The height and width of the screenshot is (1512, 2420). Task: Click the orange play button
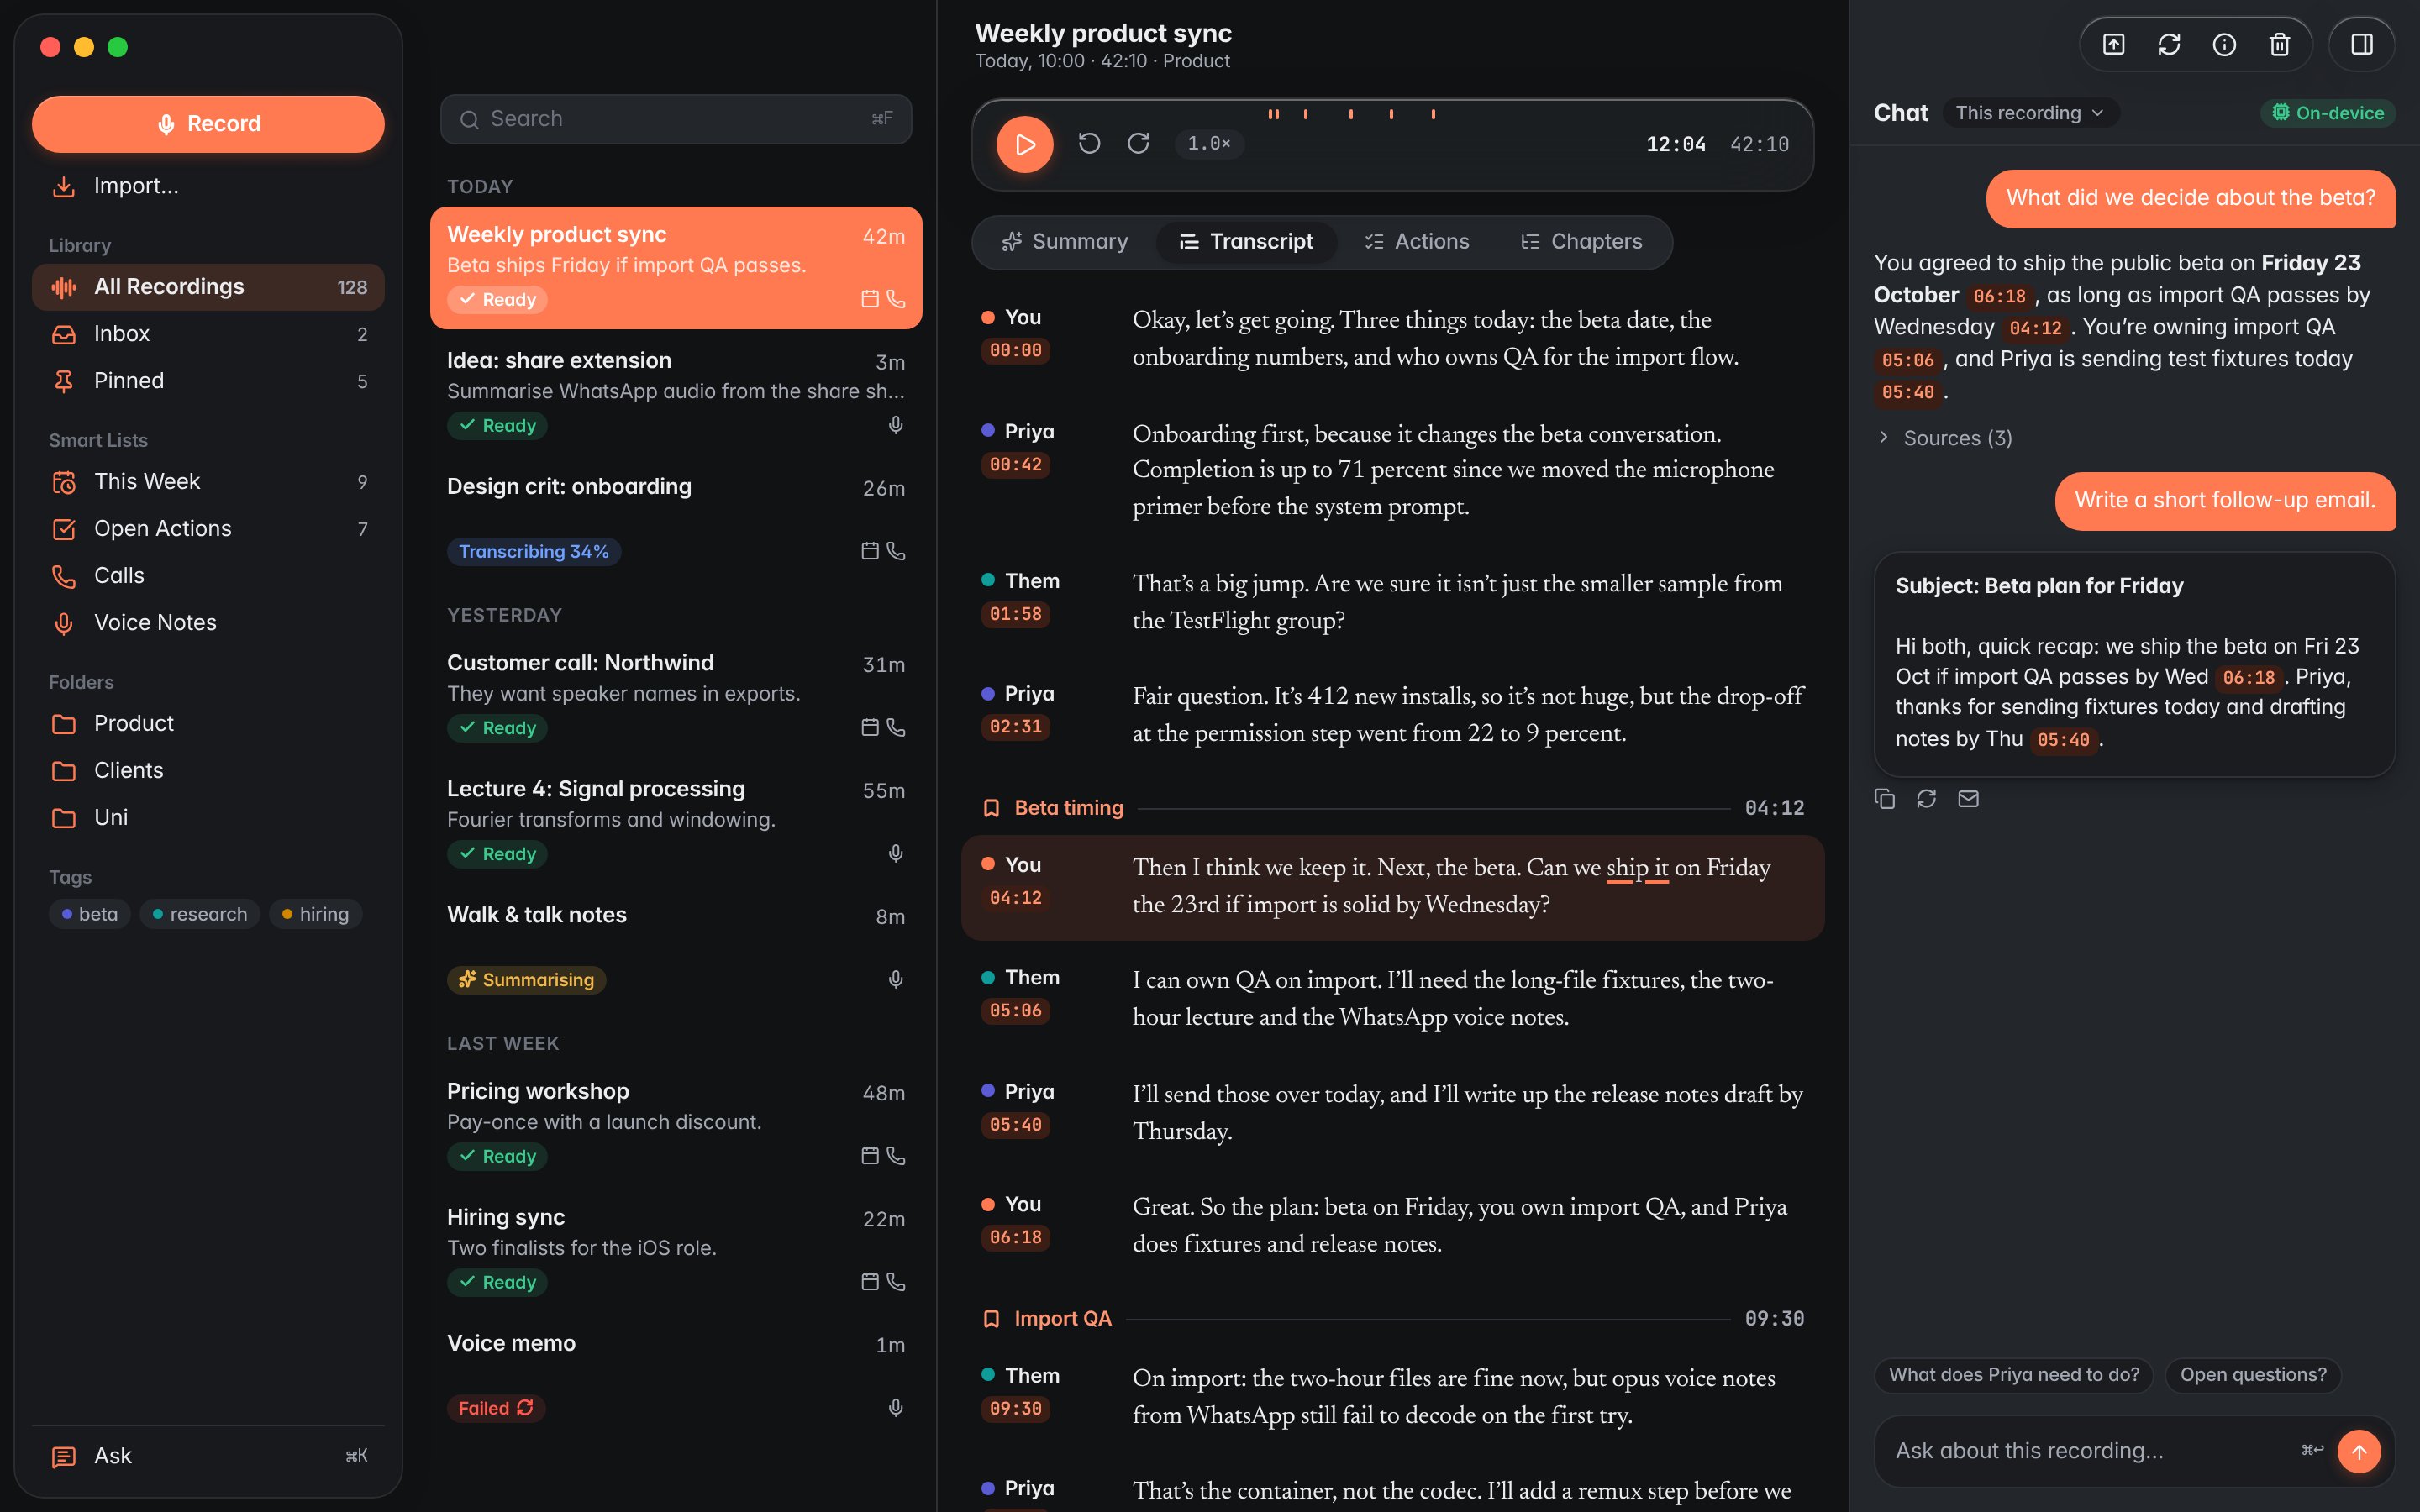pyautogui.click(x=1024, y=144)
